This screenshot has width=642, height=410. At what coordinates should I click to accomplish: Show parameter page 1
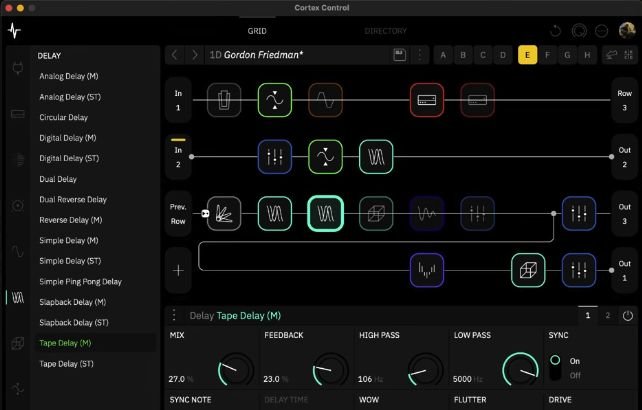tap(588, 315)
